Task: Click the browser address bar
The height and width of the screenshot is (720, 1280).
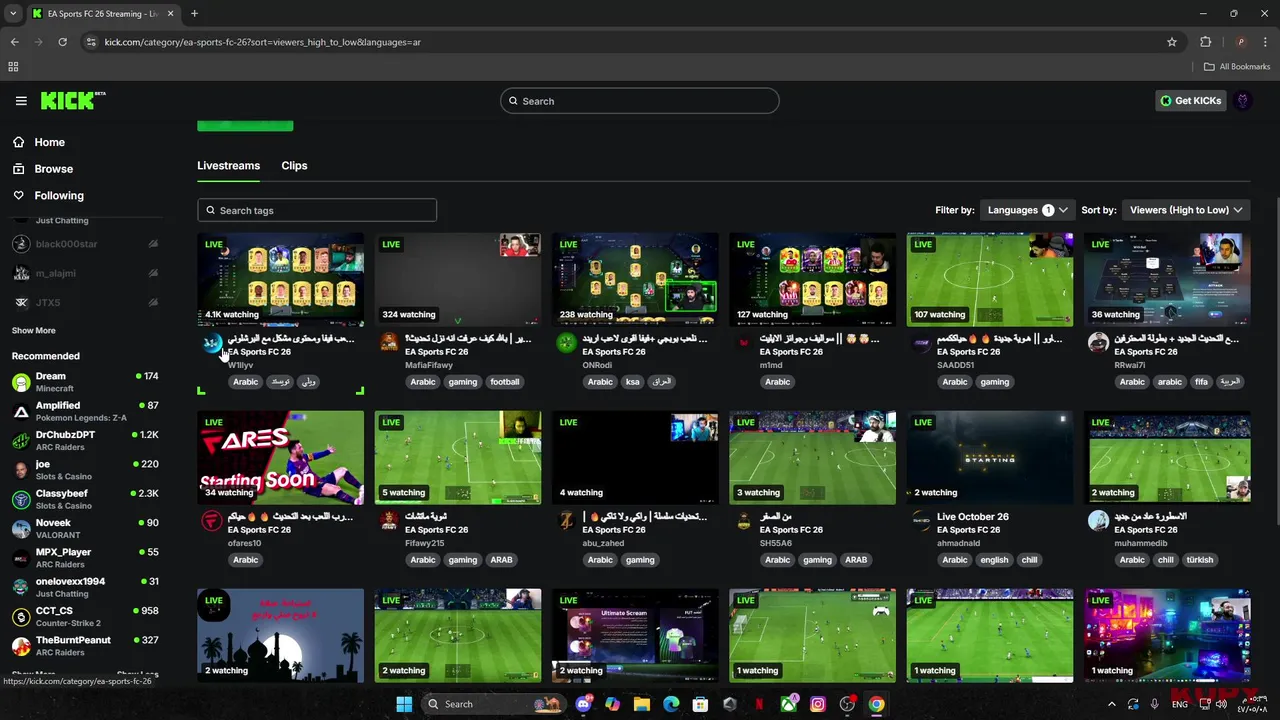Action: tap(630, 42)
